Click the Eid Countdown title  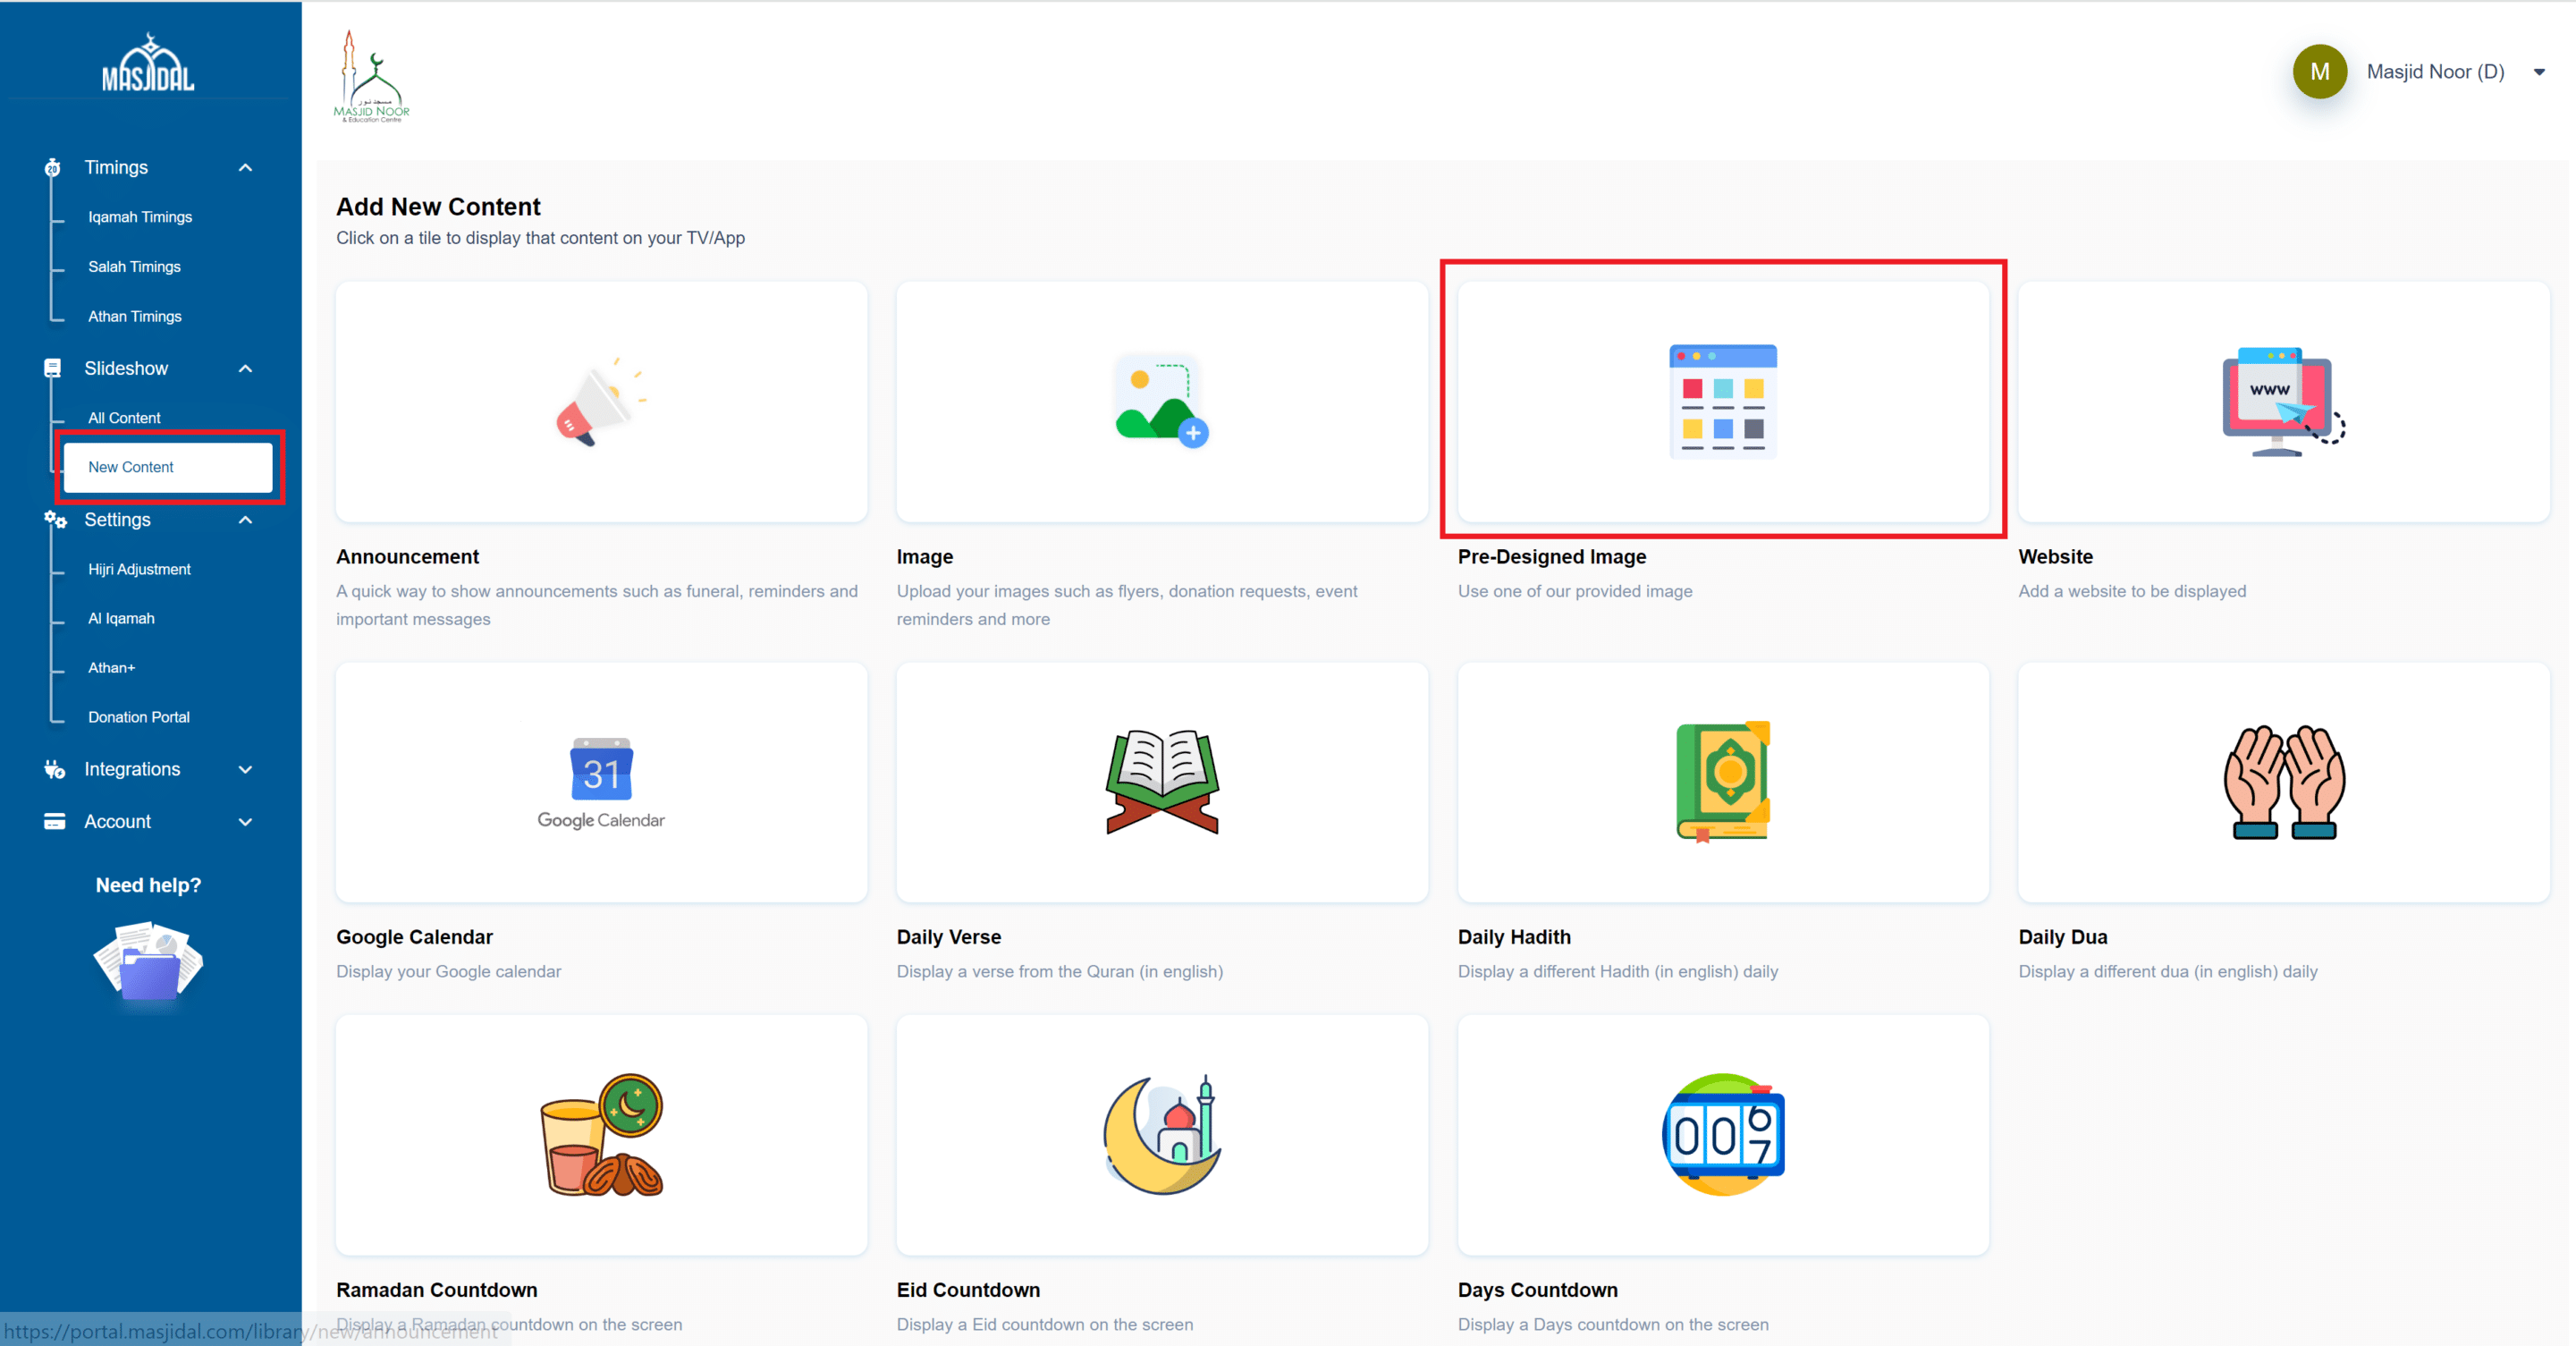(x=968, y=1290)
